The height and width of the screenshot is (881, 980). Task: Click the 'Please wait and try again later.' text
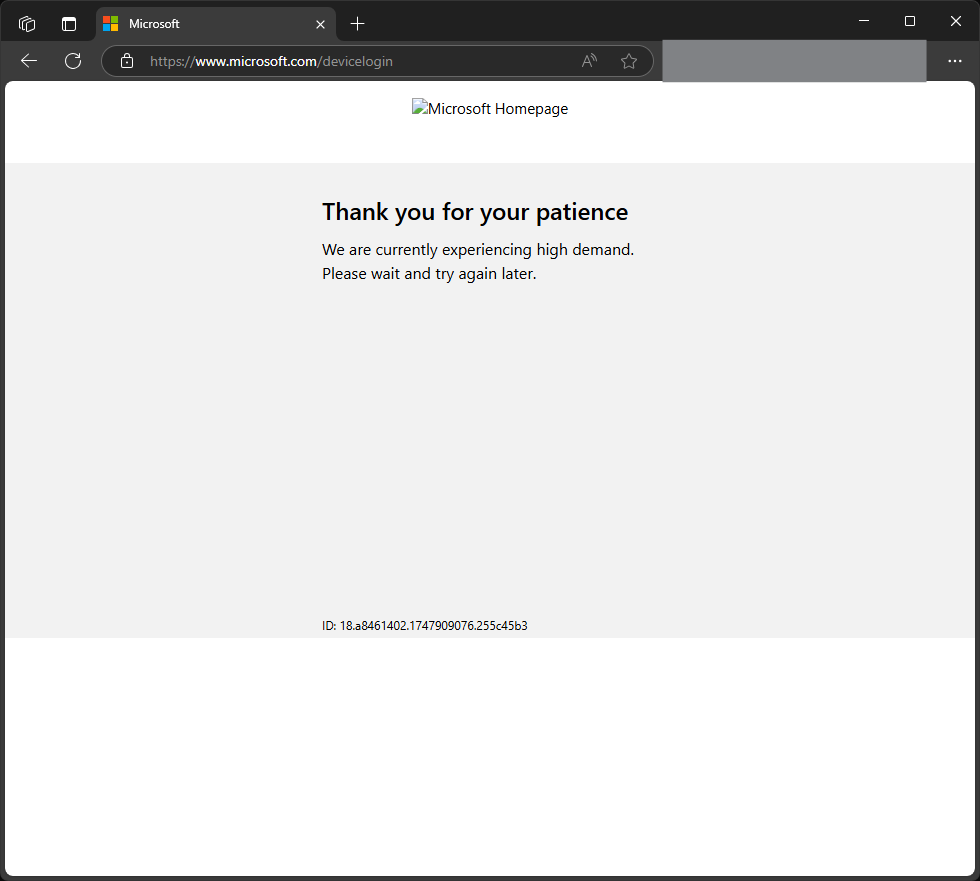(429, 274)
